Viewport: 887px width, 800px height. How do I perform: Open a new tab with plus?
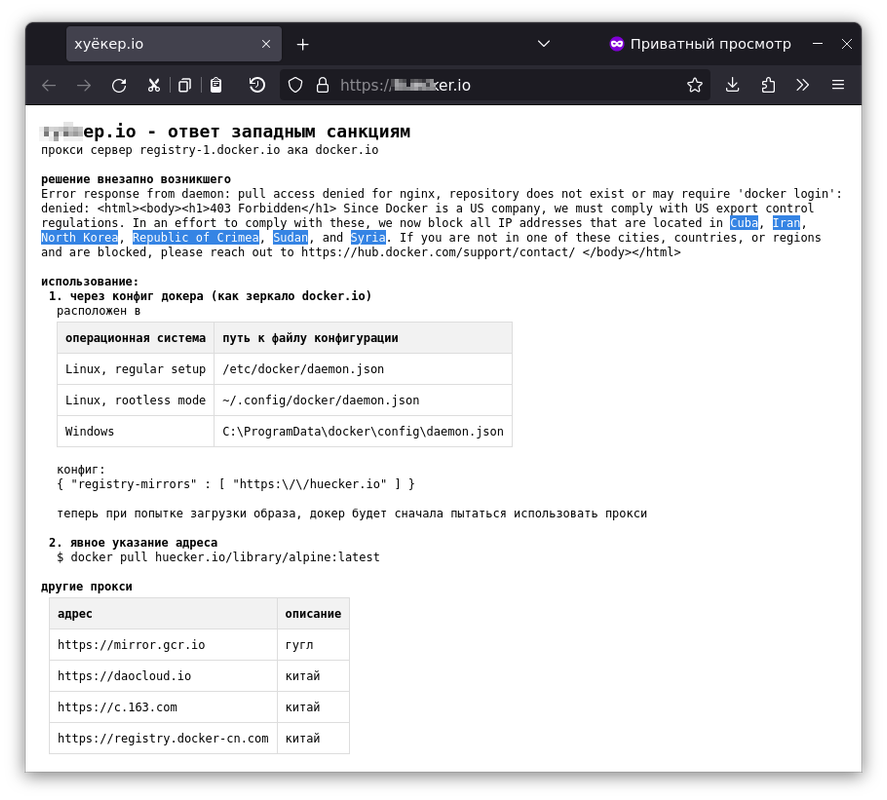303,44
